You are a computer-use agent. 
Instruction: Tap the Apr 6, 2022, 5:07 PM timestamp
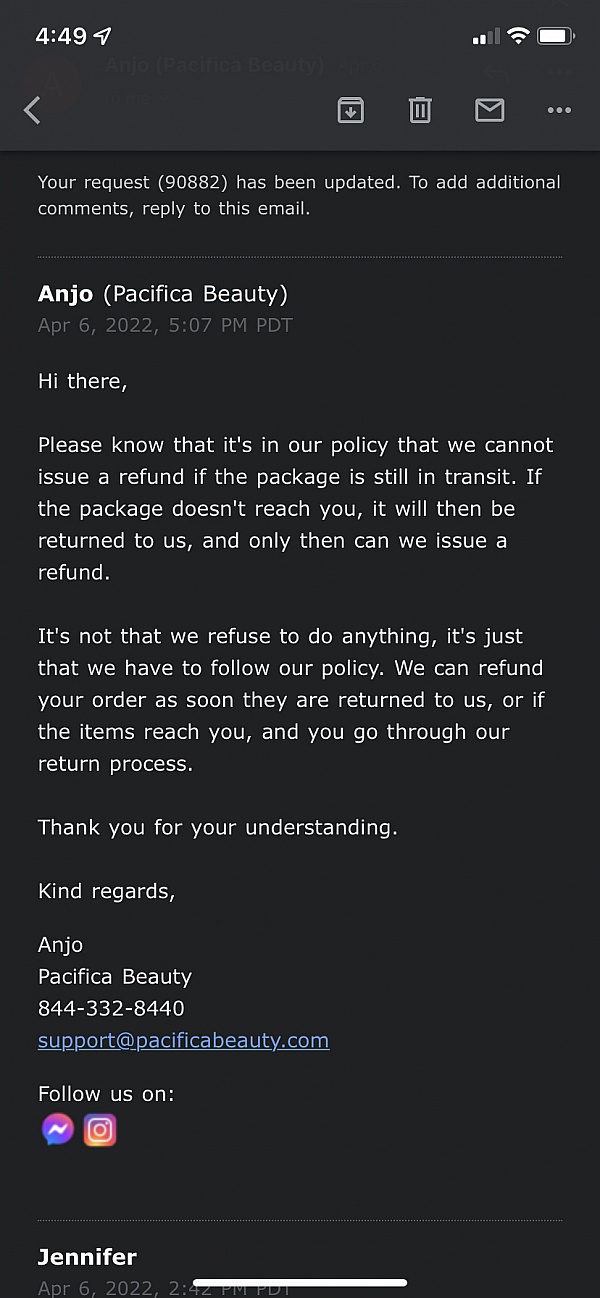coord(165,325)
